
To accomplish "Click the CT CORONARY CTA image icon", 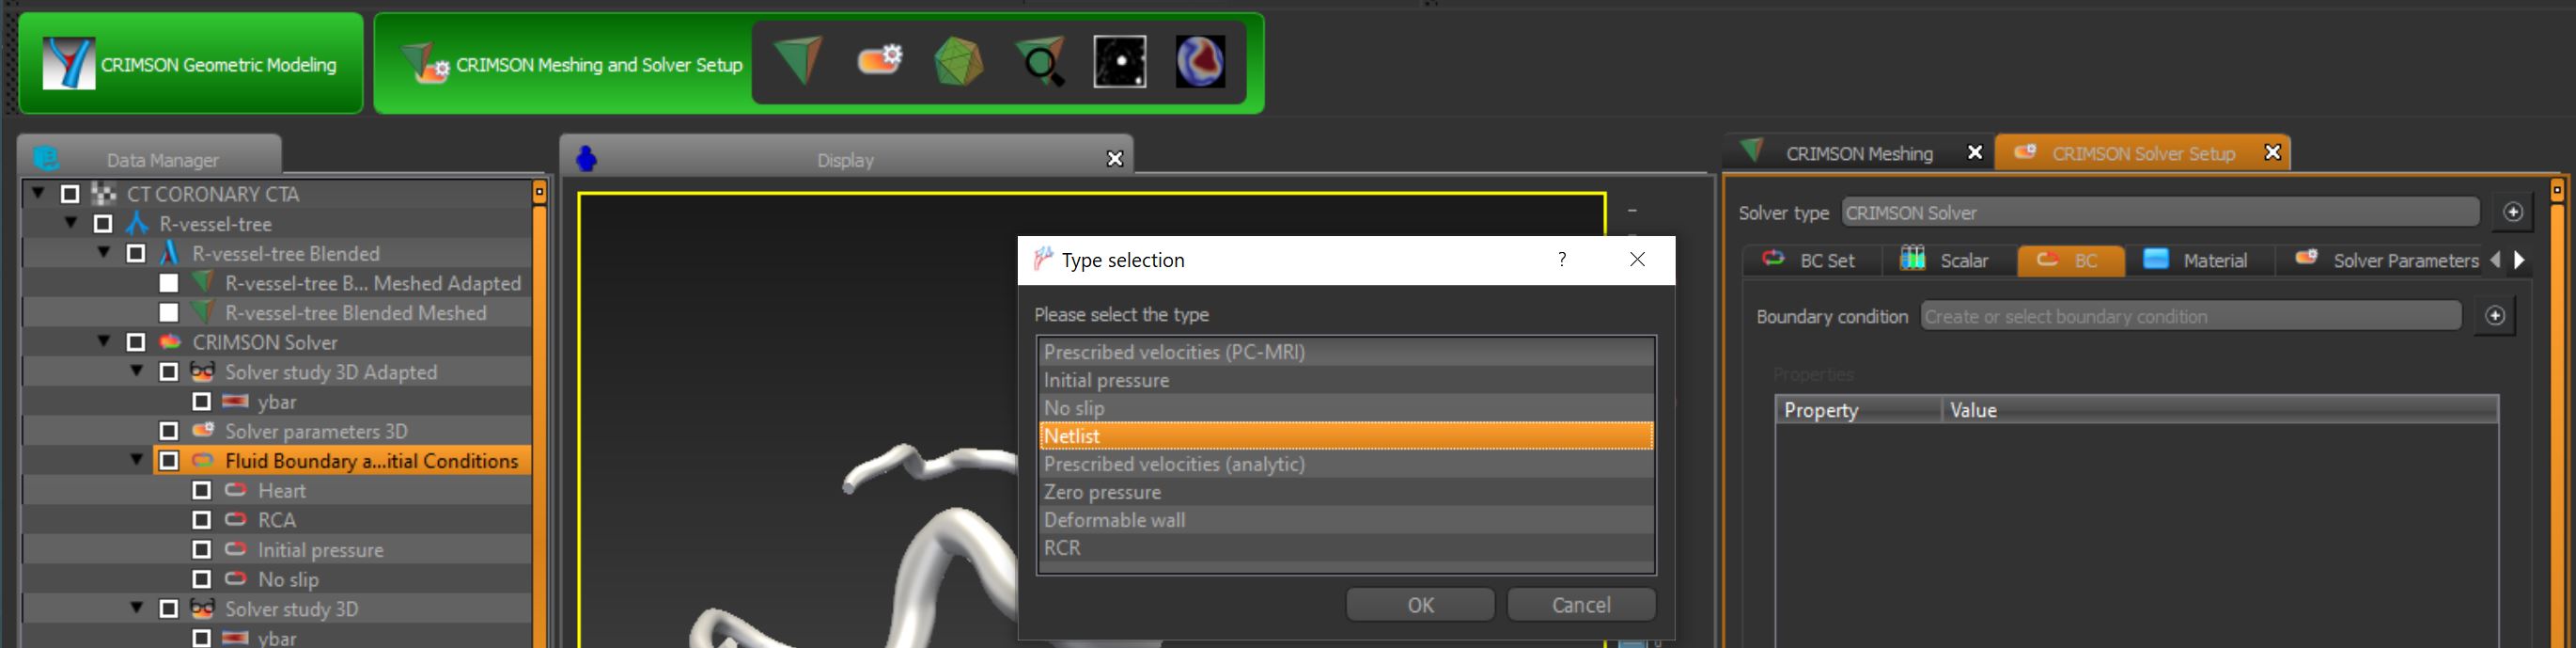I will pyautogui.click(x=103, y=193).
